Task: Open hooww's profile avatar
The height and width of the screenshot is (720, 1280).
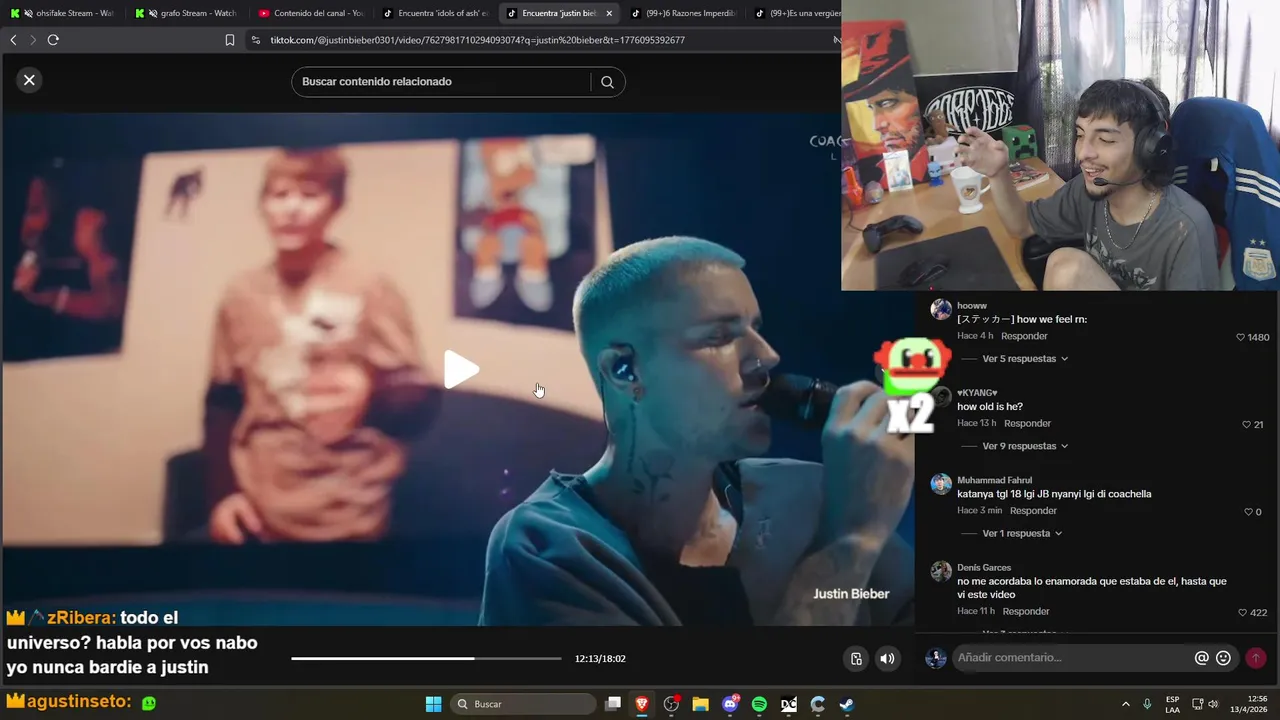Action: [941, 309]
